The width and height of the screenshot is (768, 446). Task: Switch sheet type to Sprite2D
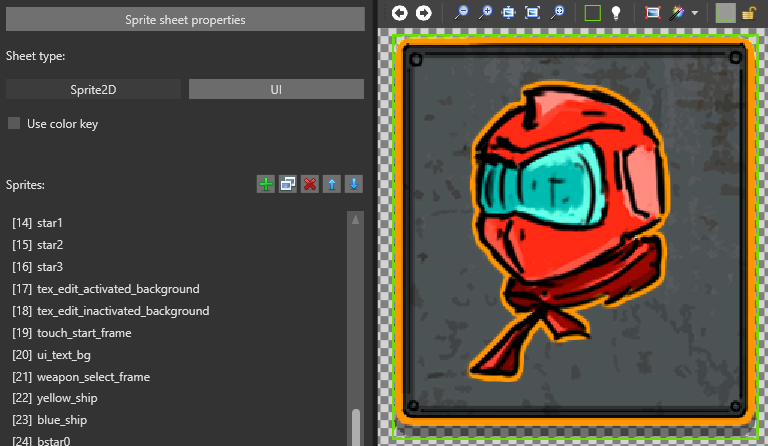[x=93, y=89]
